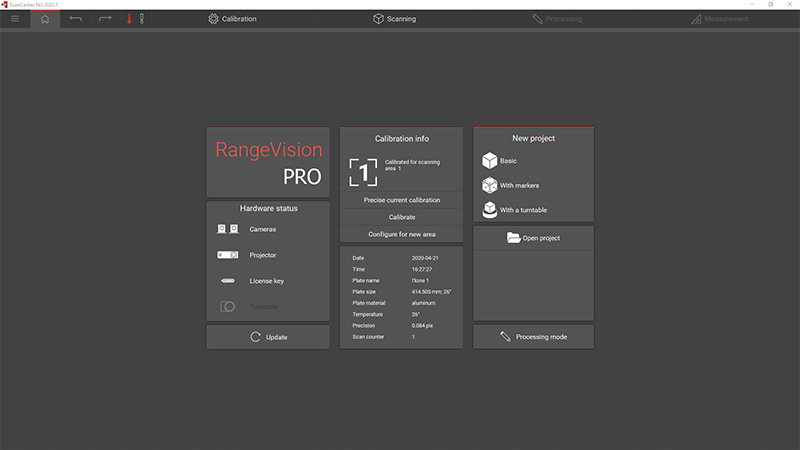The height and width of the screenshot is (450, 800).
Task: Switch to the Calibration tab
Action: click(x=232, y=19)
